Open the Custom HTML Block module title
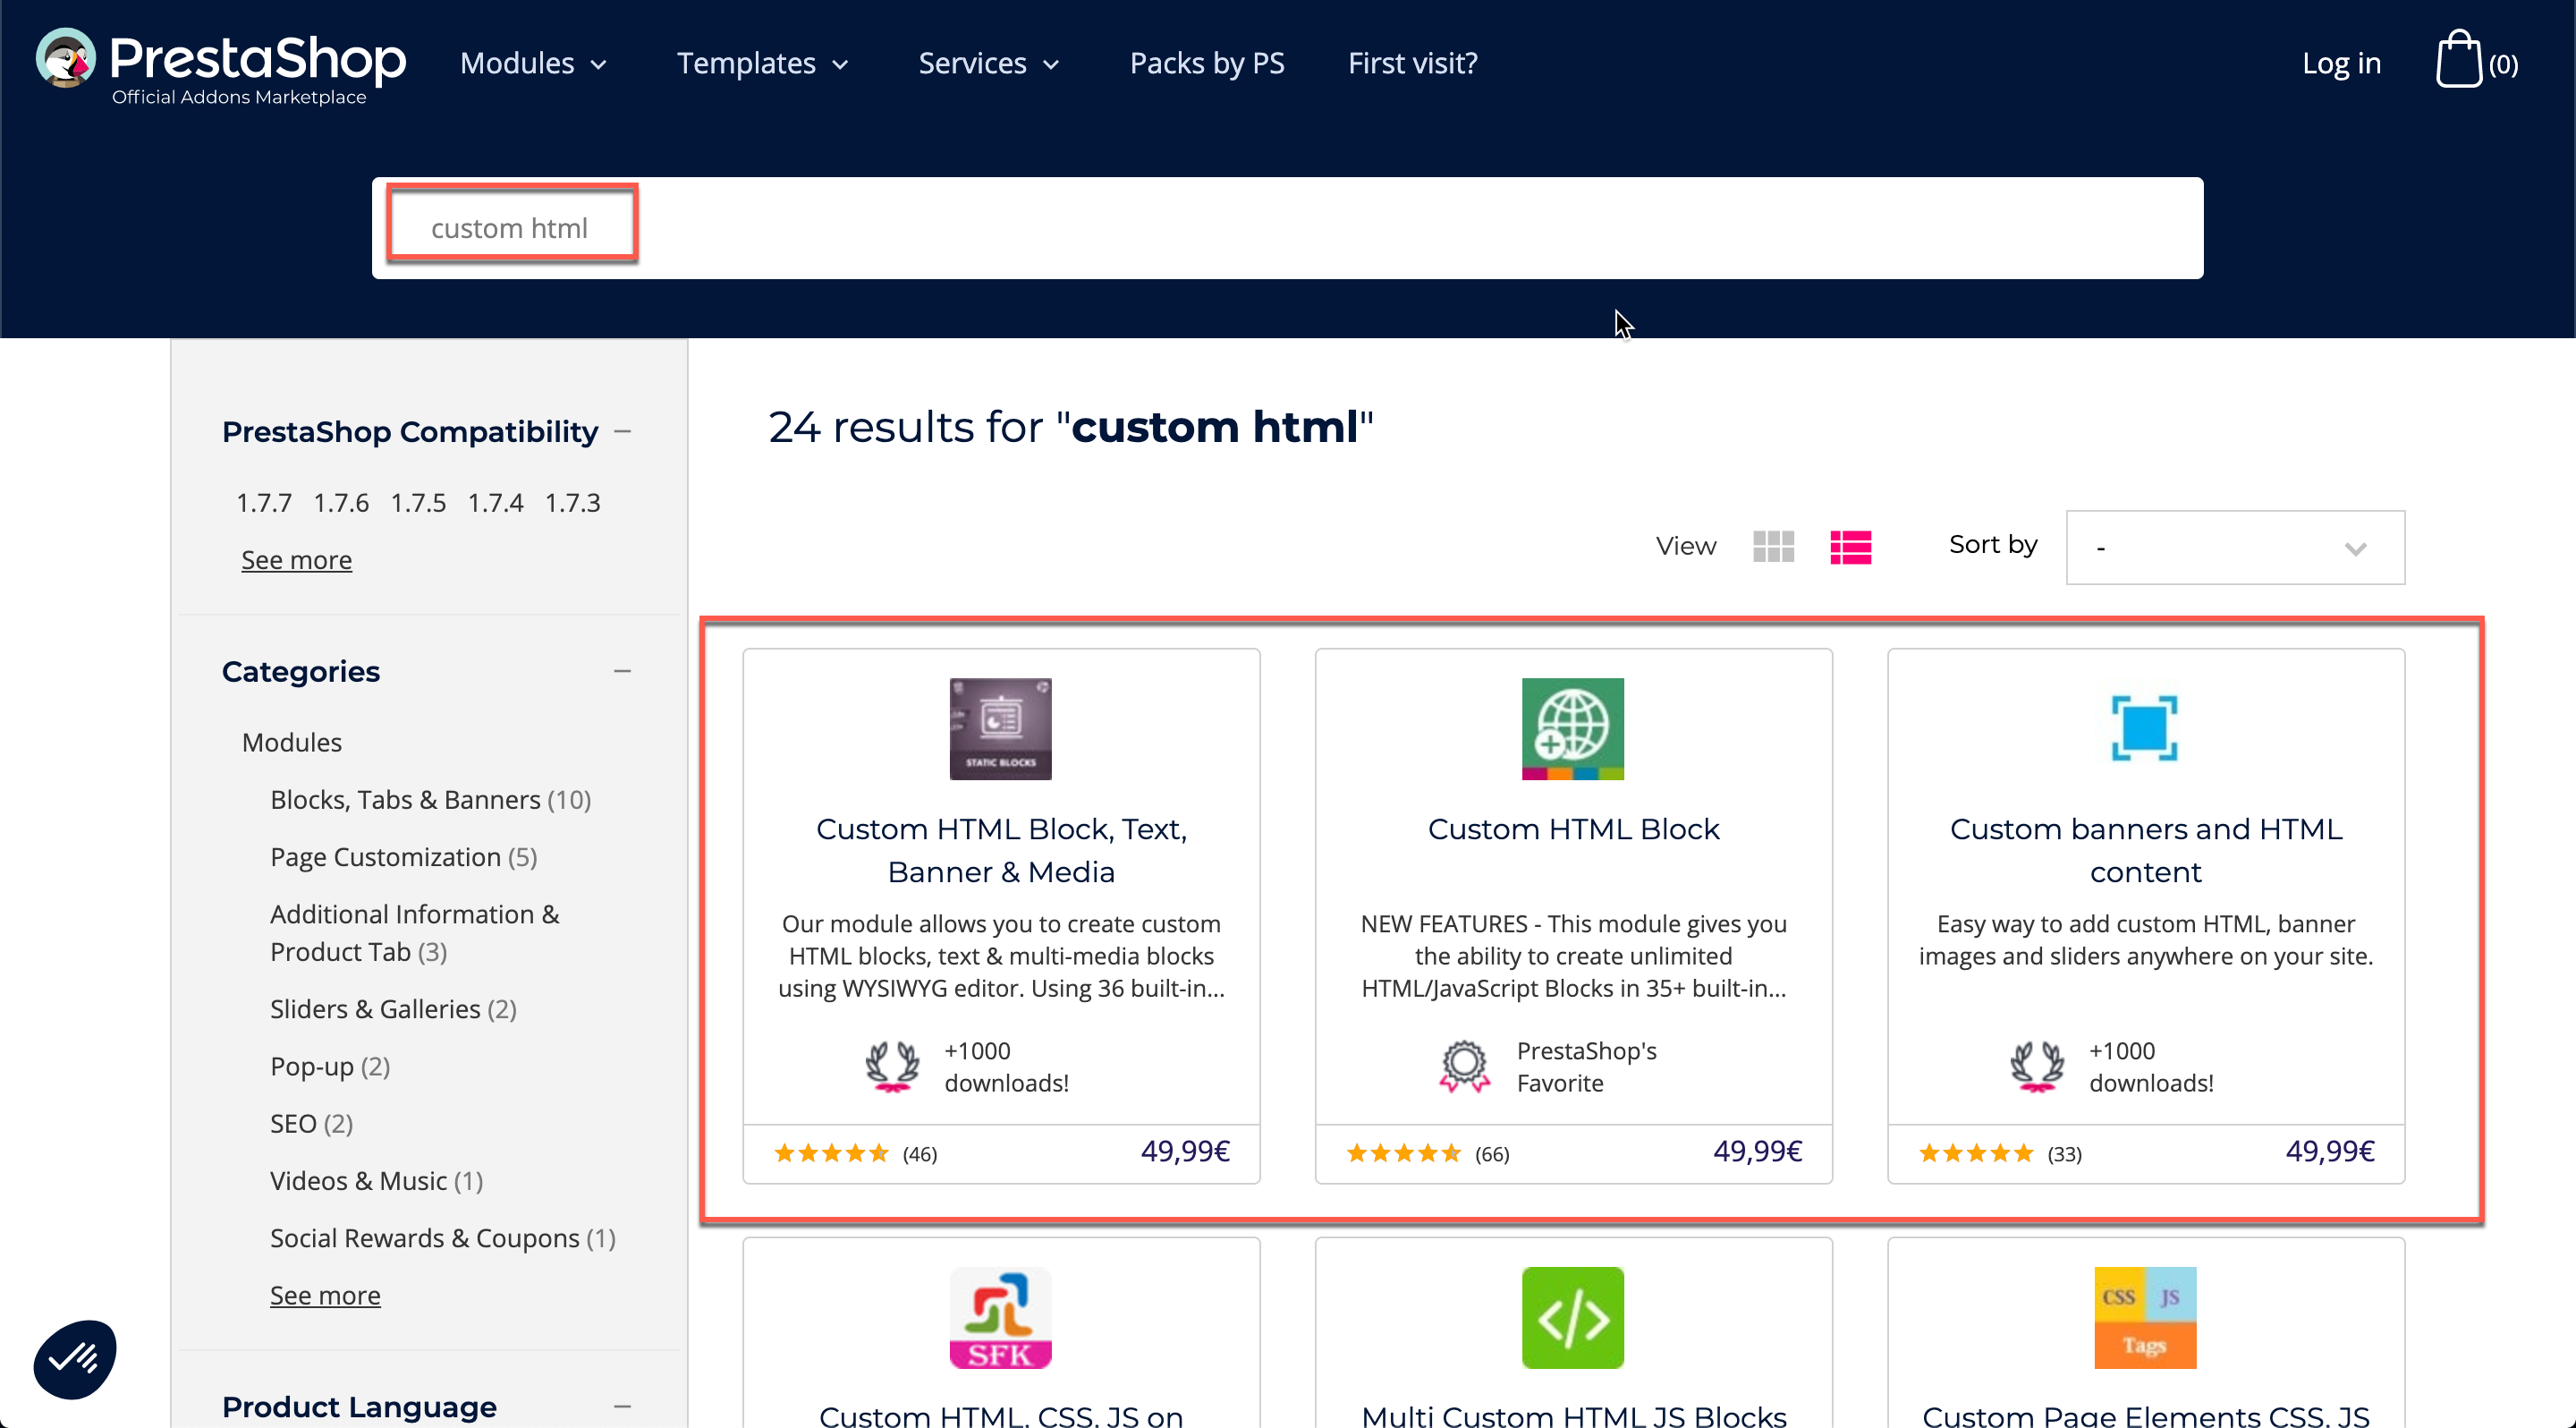2576x1428 pixels. (1573, 828)
